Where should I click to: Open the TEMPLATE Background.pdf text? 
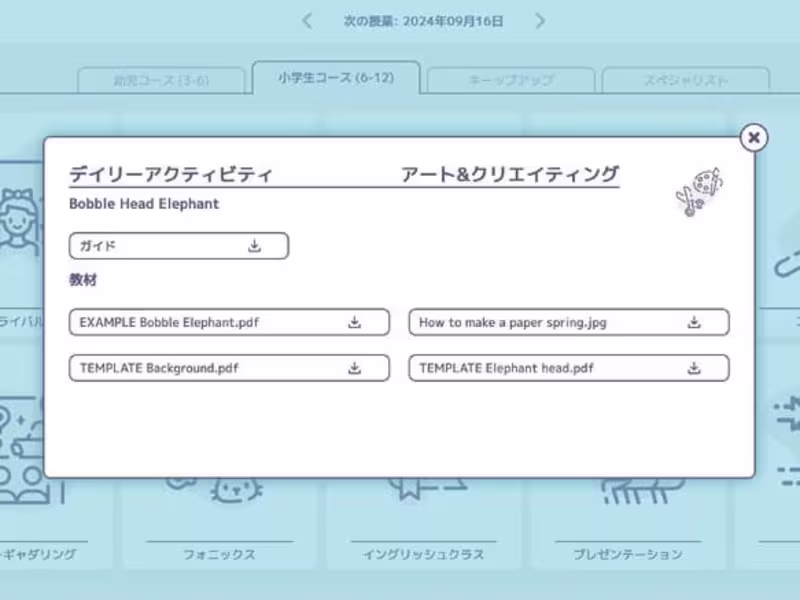pos(159,368)
